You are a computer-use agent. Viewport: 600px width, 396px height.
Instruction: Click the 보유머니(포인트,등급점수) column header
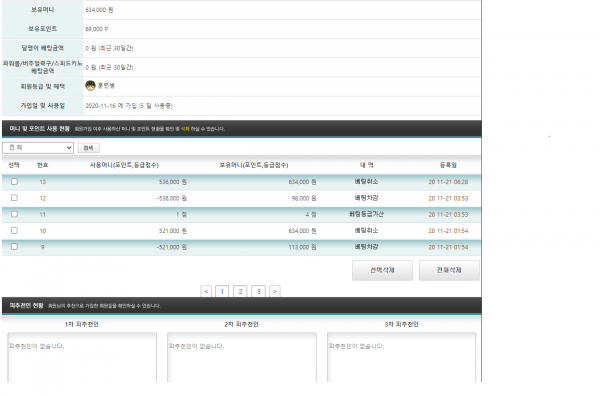click(x=254, y=165)
